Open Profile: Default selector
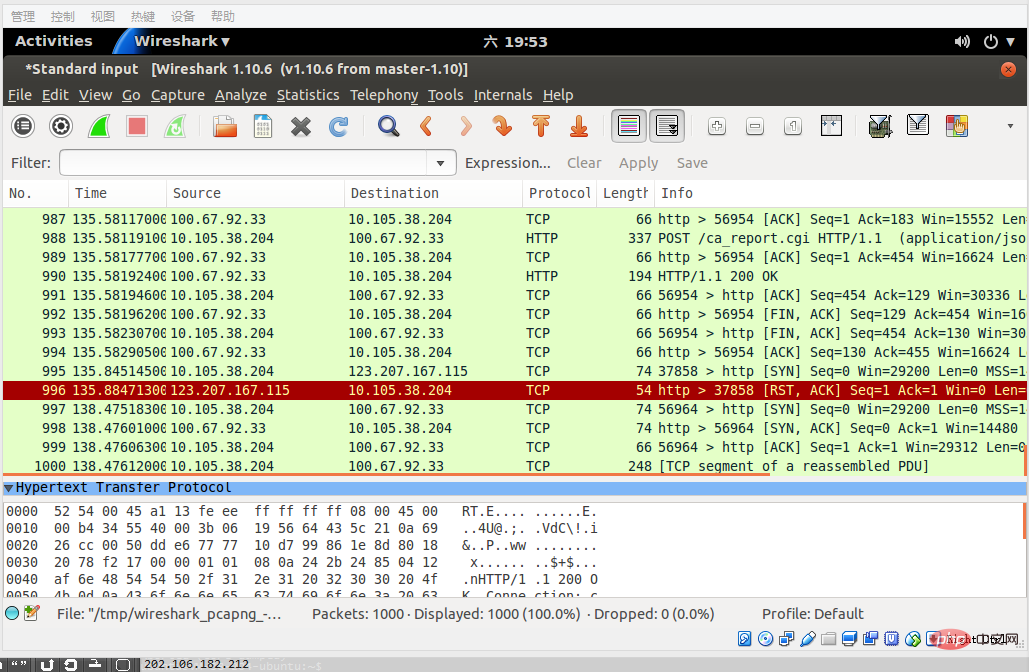Image resolution: width=1029 pixels, height=672 pixels. point(812,614)
